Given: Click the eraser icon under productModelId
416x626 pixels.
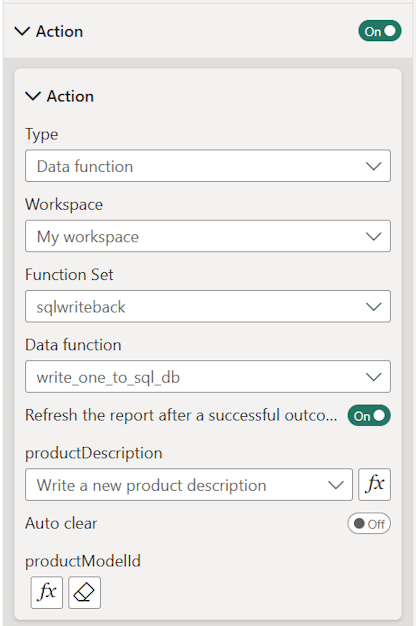Looking at the screenshot, I should coord(84,592).
